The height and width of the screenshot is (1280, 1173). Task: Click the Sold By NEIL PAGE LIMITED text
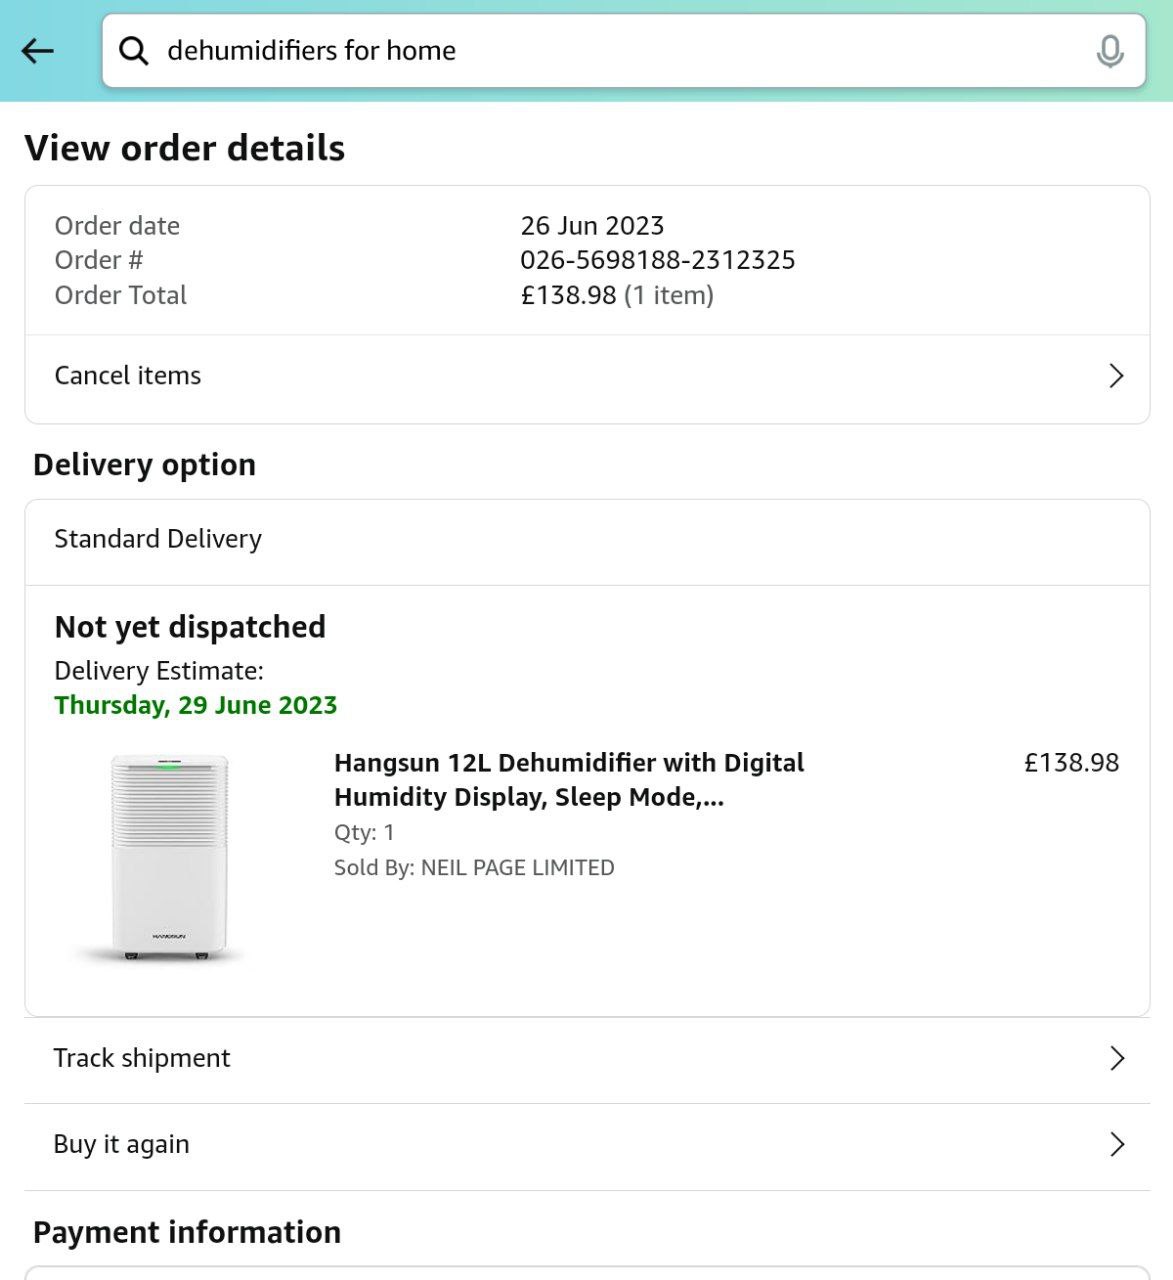click(474, 868)
